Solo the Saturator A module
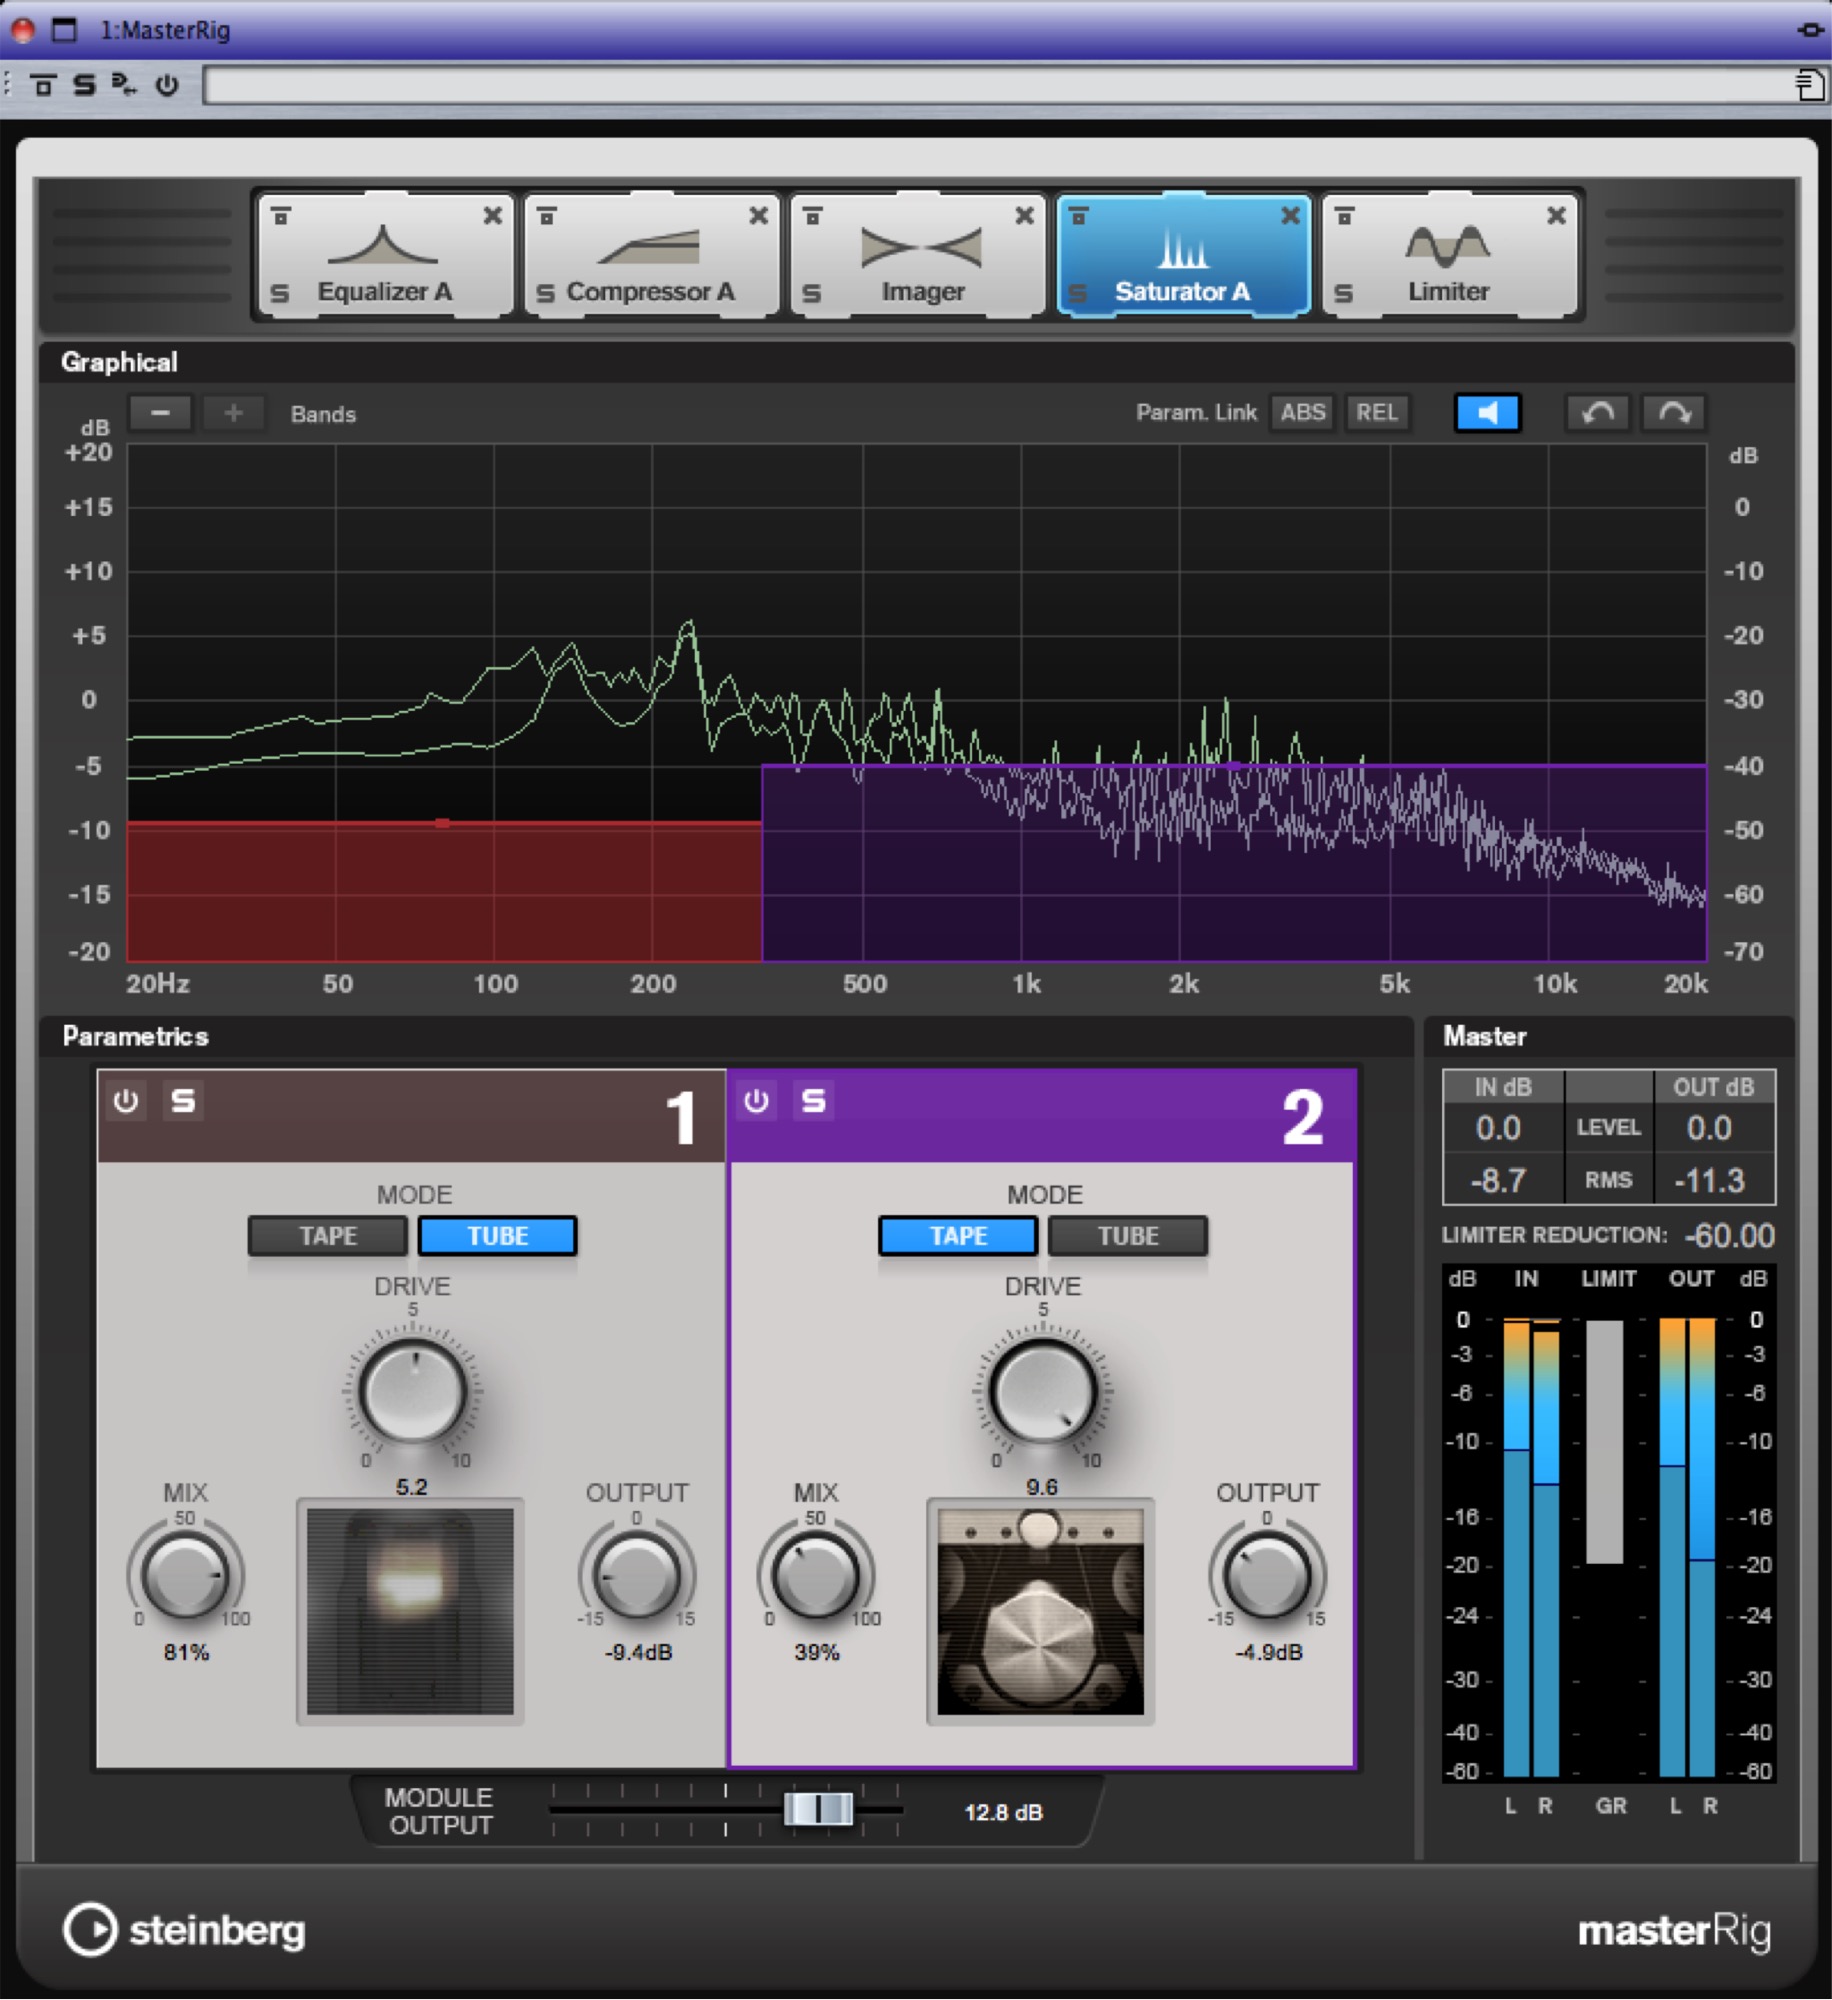This screenshot has width=1832, height=2000. click(x=1077, y=293)
